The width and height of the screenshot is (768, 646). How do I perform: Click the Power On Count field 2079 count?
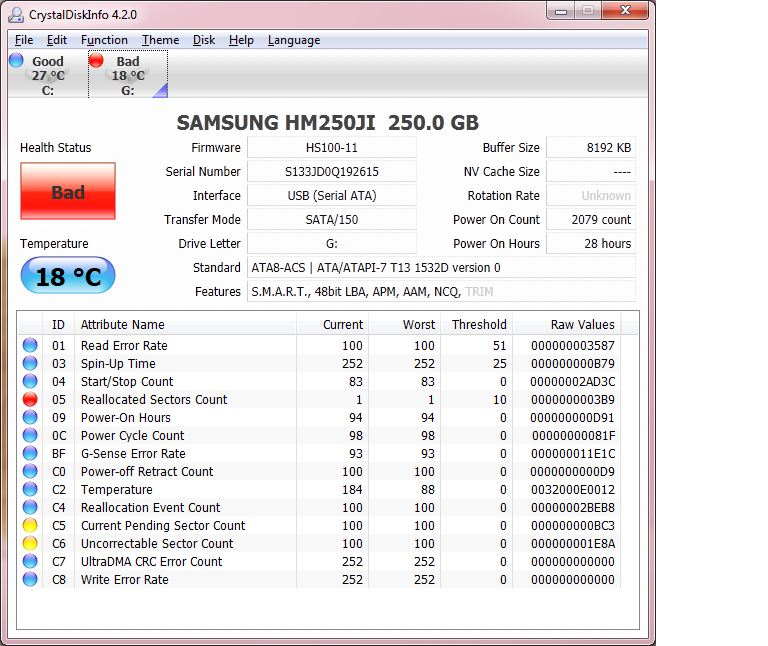(591, 219)
